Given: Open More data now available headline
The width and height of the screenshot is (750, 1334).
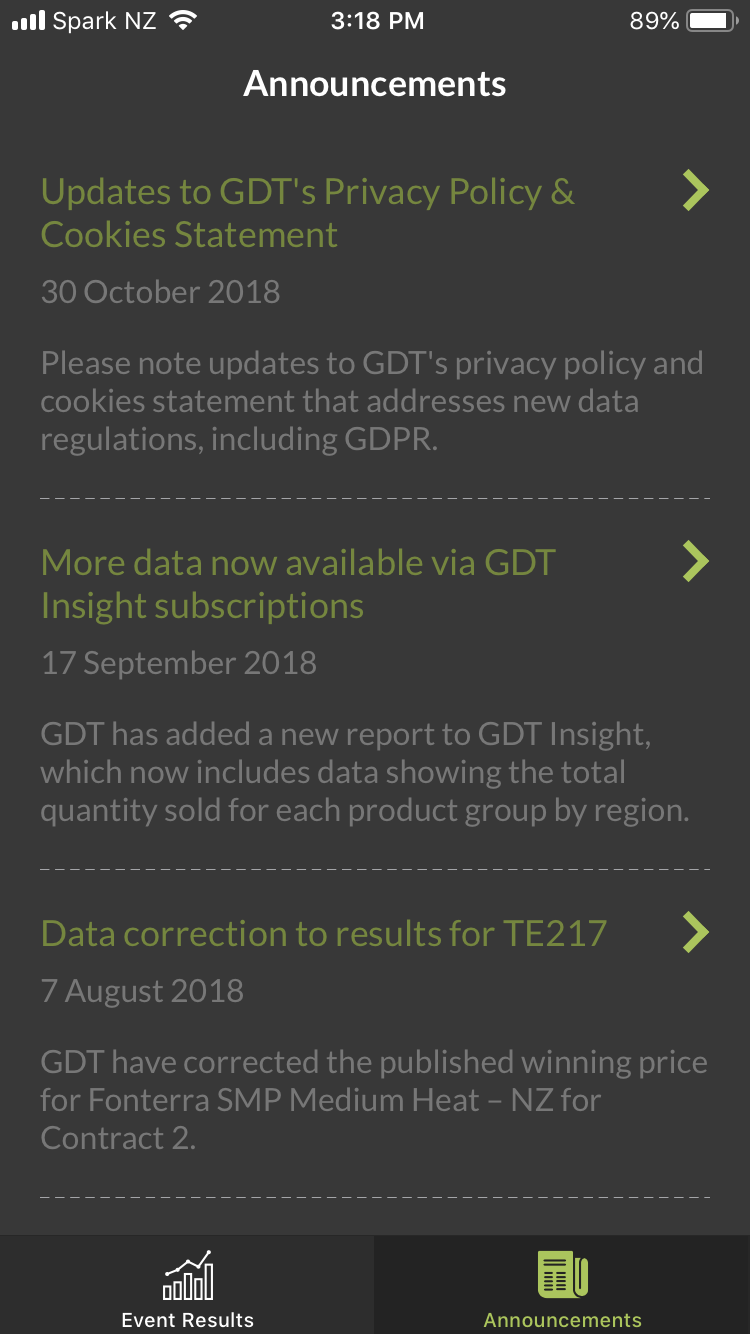Looking at the screenshot, I should 298,583.
